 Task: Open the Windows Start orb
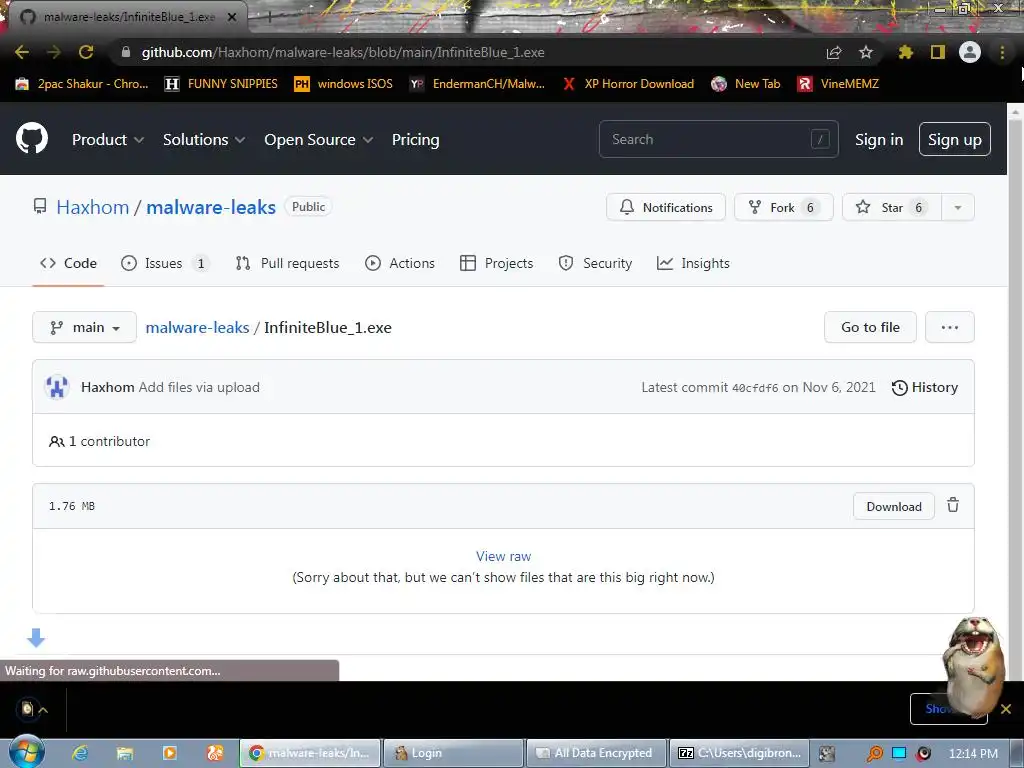pos(27,752)
